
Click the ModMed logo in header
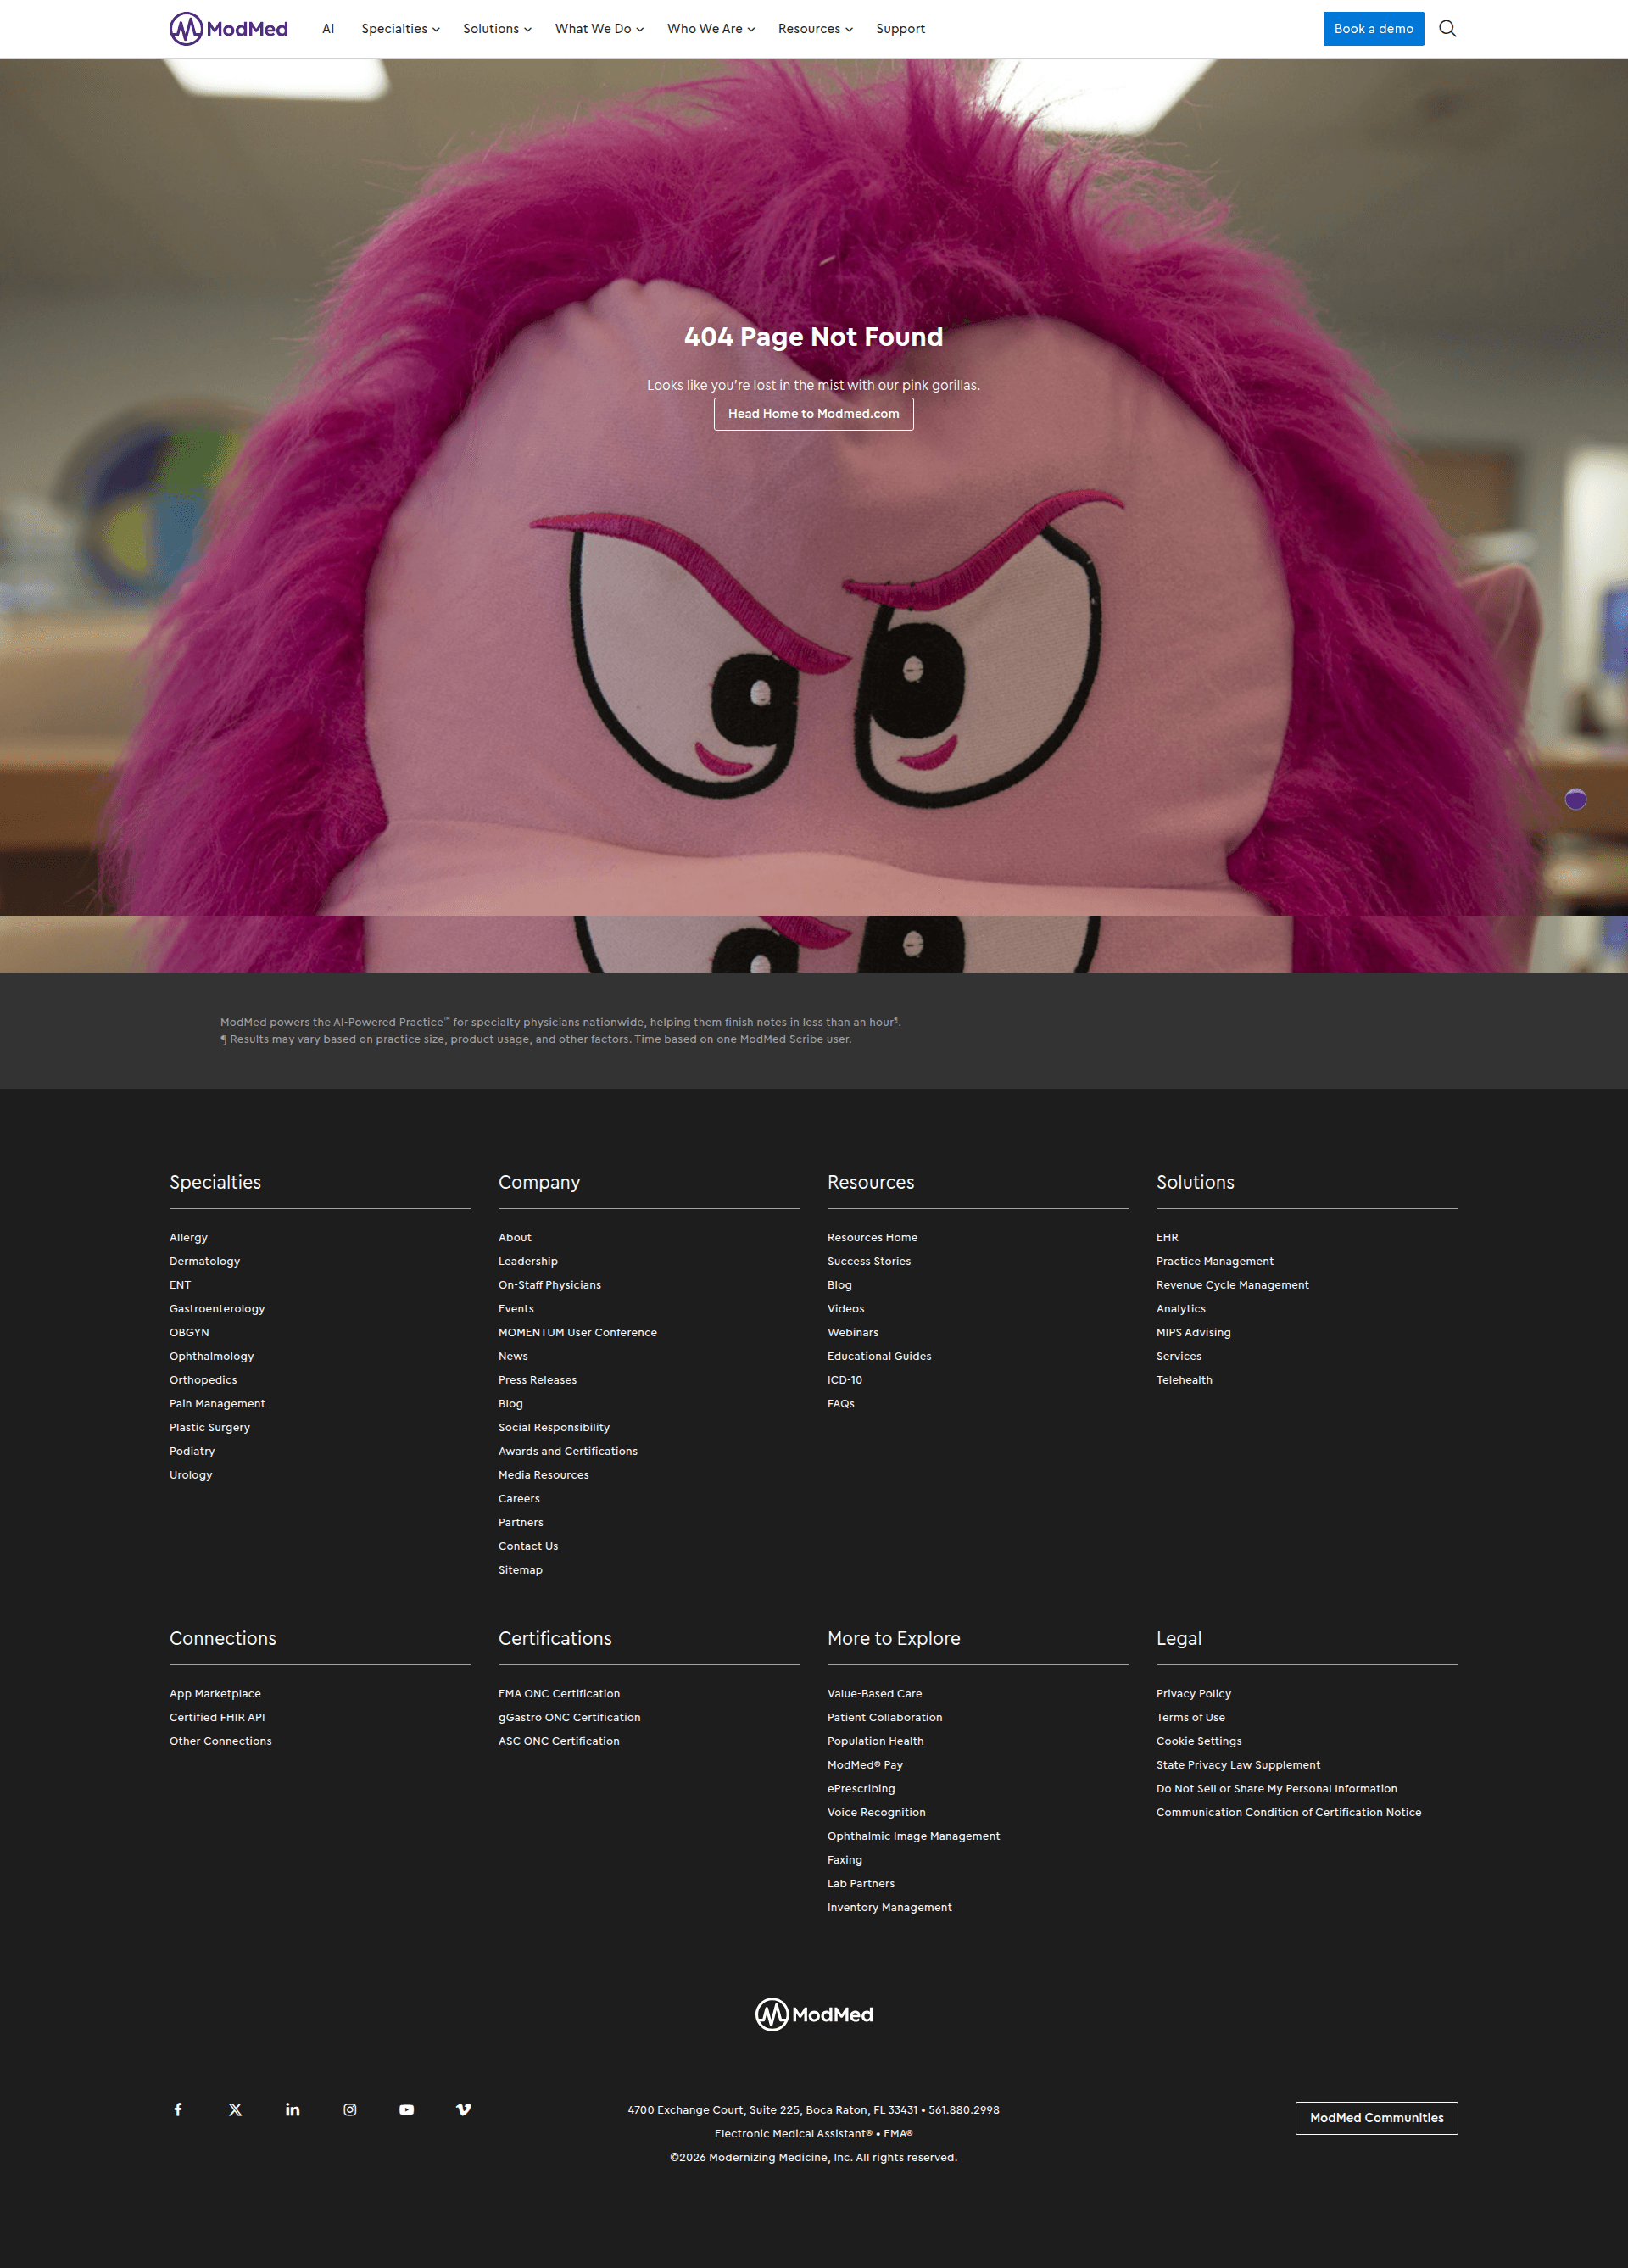229,29
